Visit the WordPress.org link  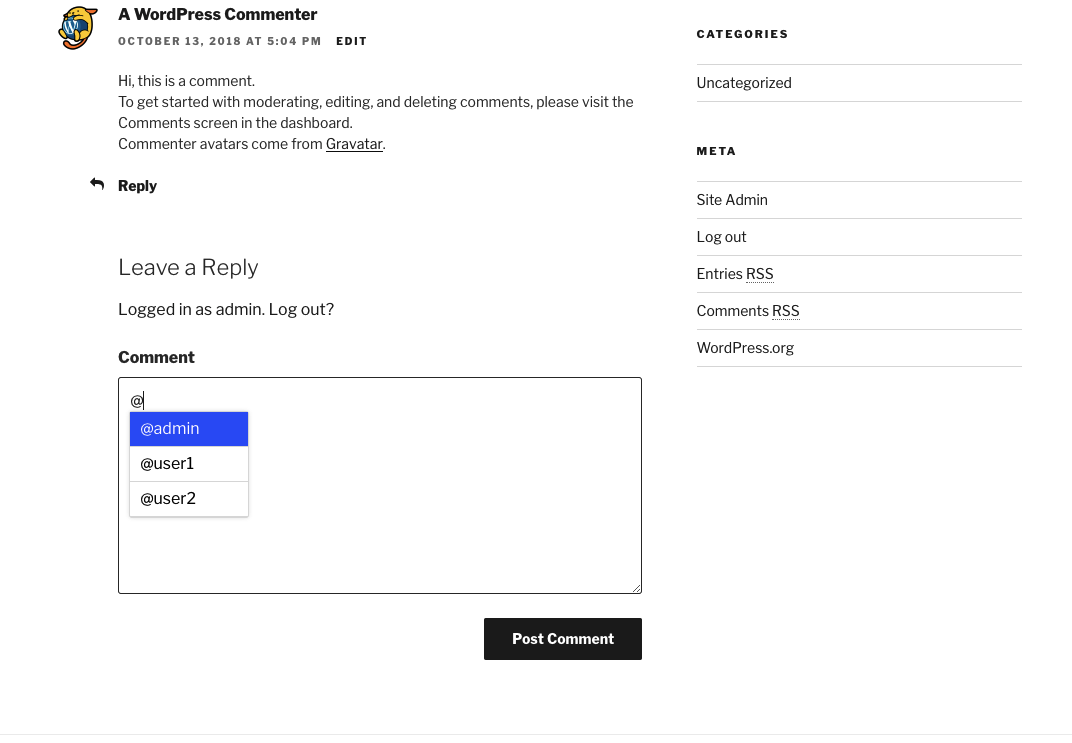click(745, 347)
